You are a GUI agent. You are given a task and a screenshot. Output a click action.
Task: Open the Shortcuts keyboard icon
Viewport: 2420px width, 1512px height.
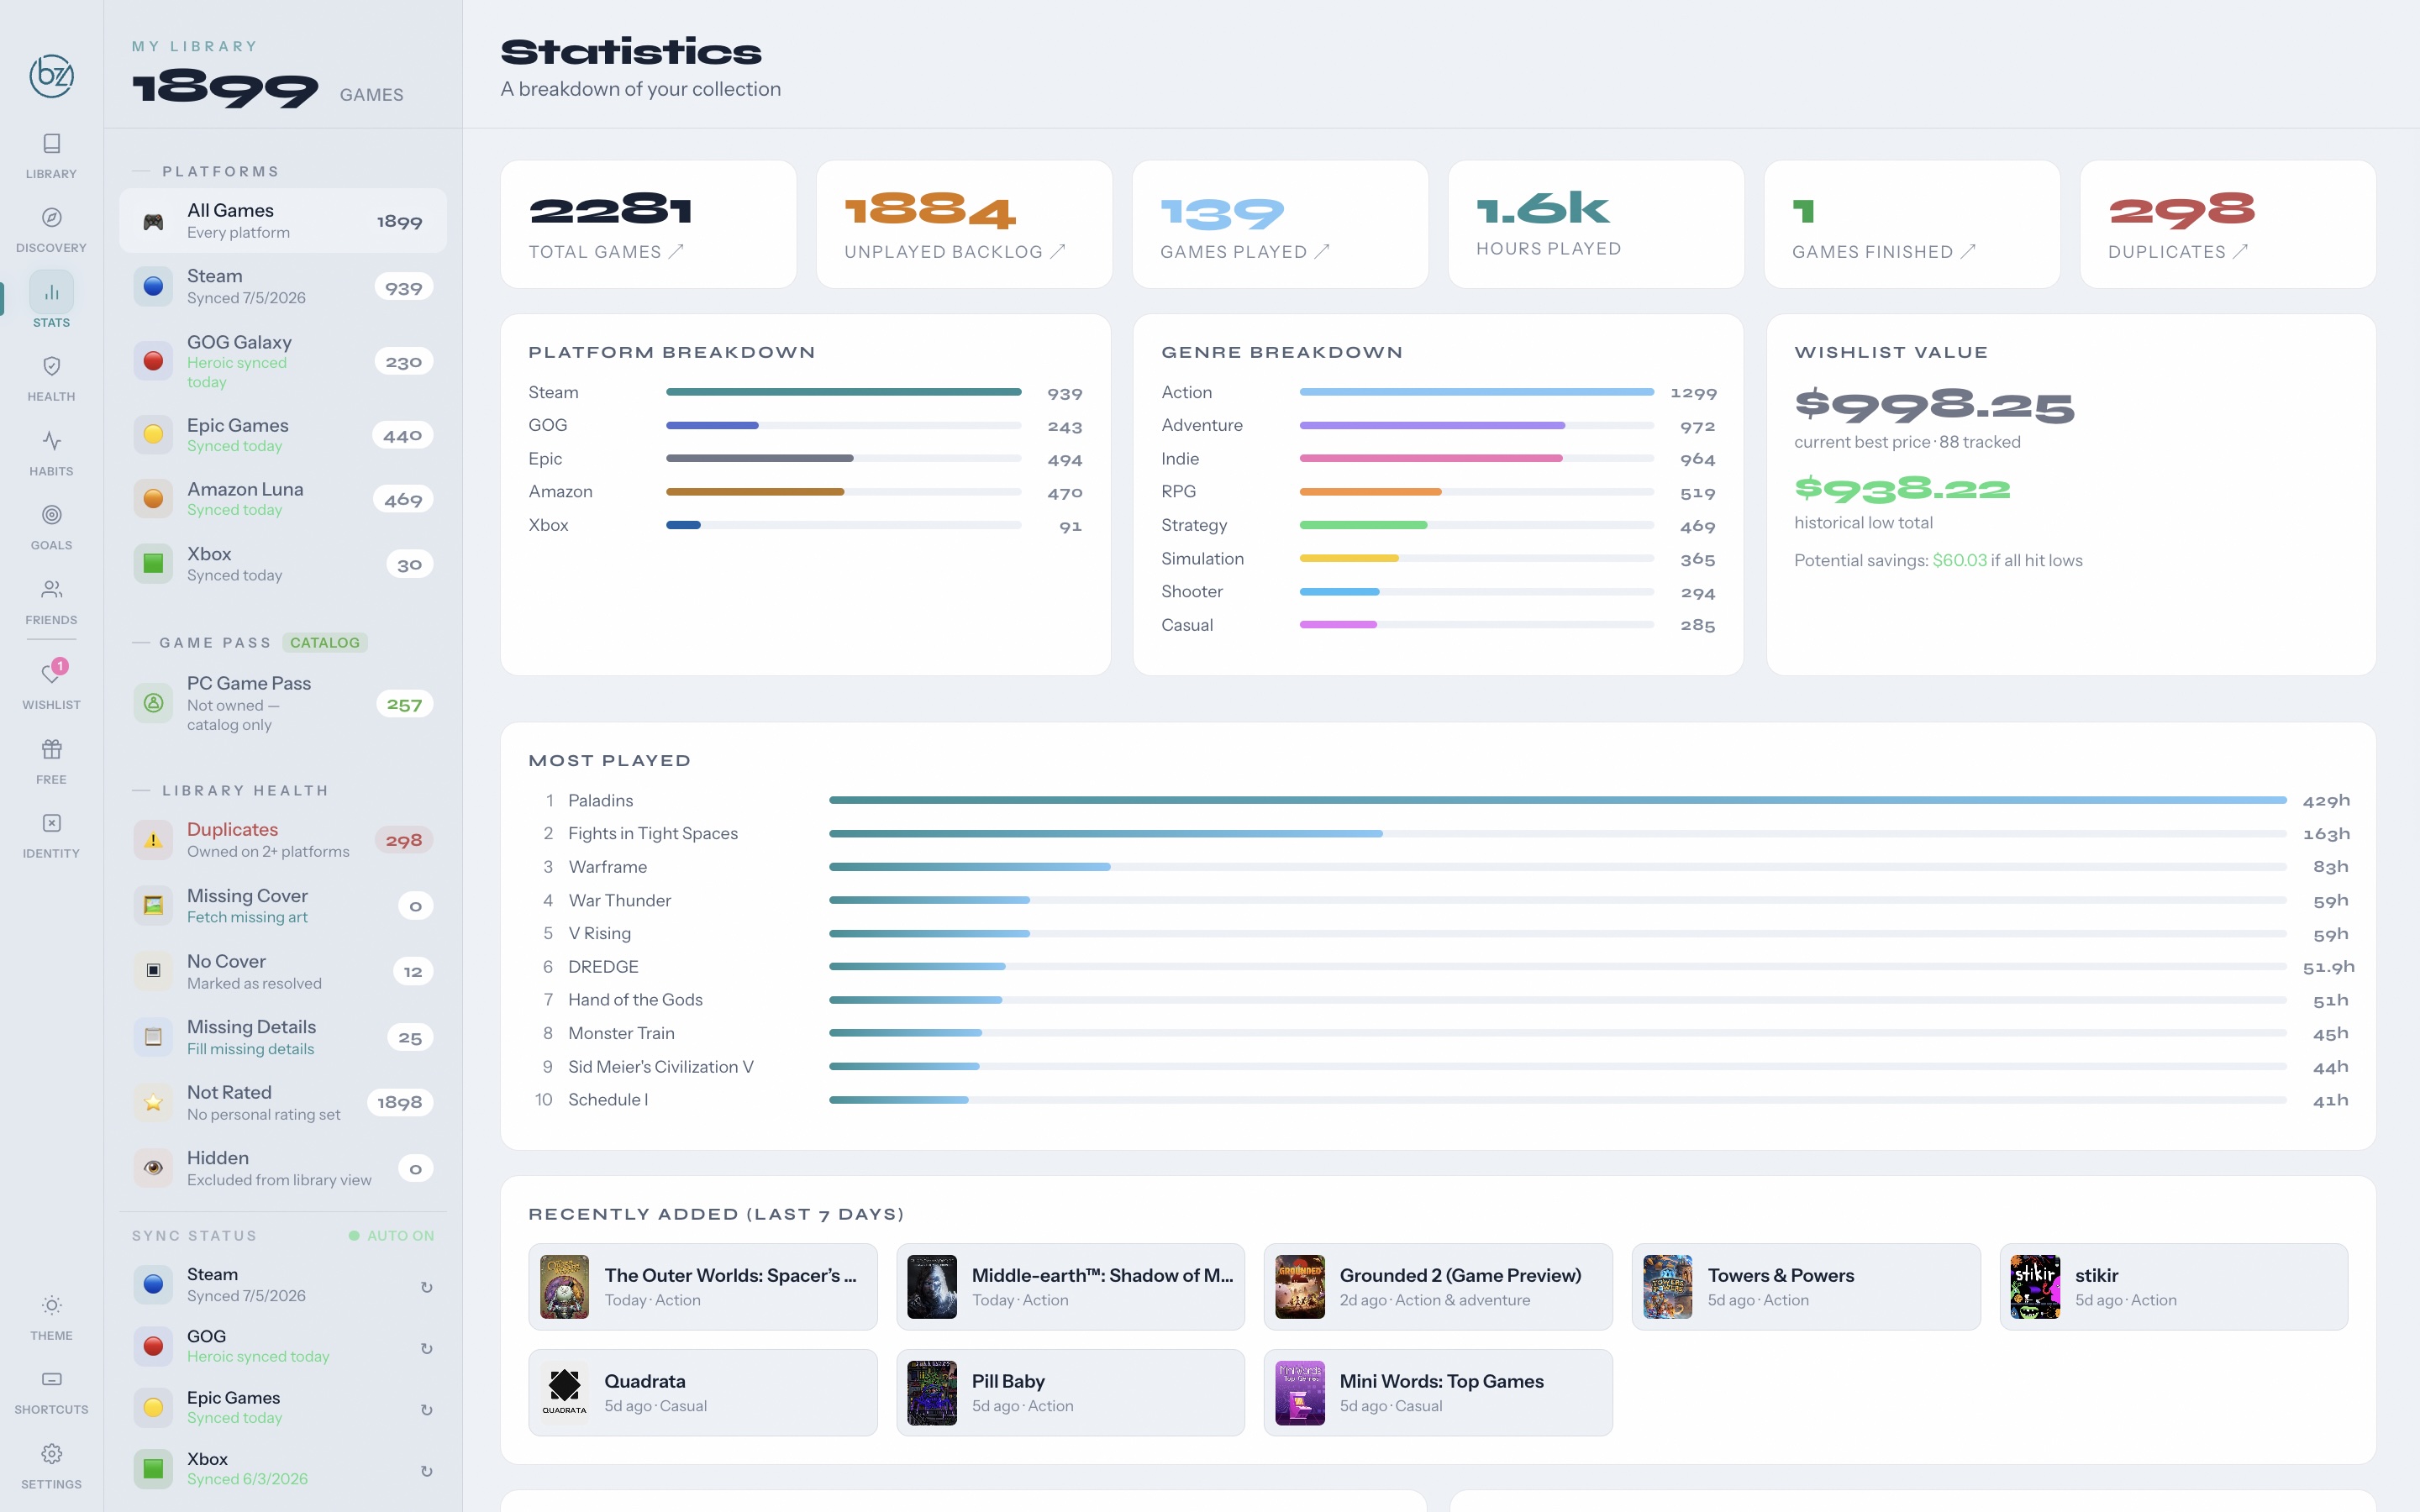(x=51, y=1379)
